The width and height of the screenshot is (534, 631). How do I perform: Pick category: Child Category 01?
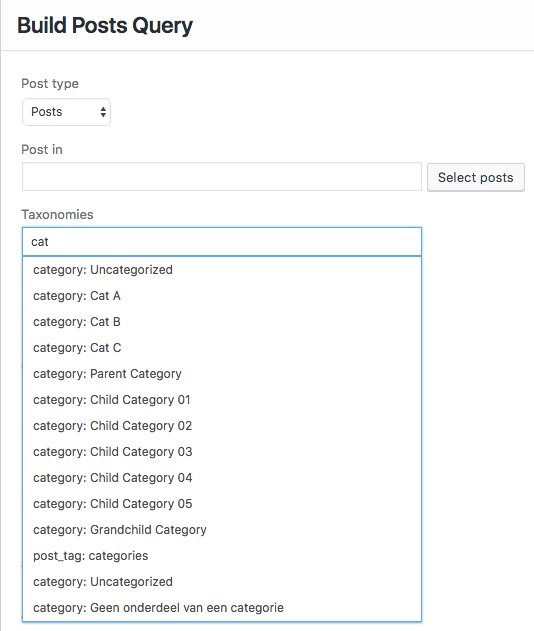222,400
